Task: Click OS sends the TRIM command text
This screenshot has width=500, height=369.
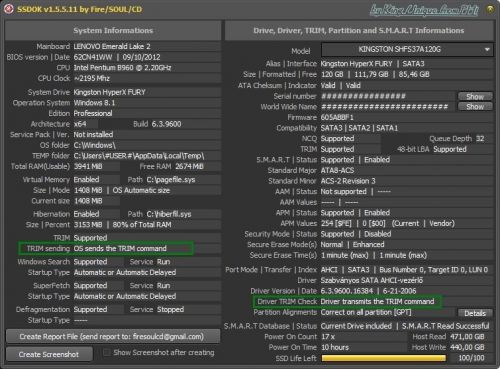Action: pos(120,249)
